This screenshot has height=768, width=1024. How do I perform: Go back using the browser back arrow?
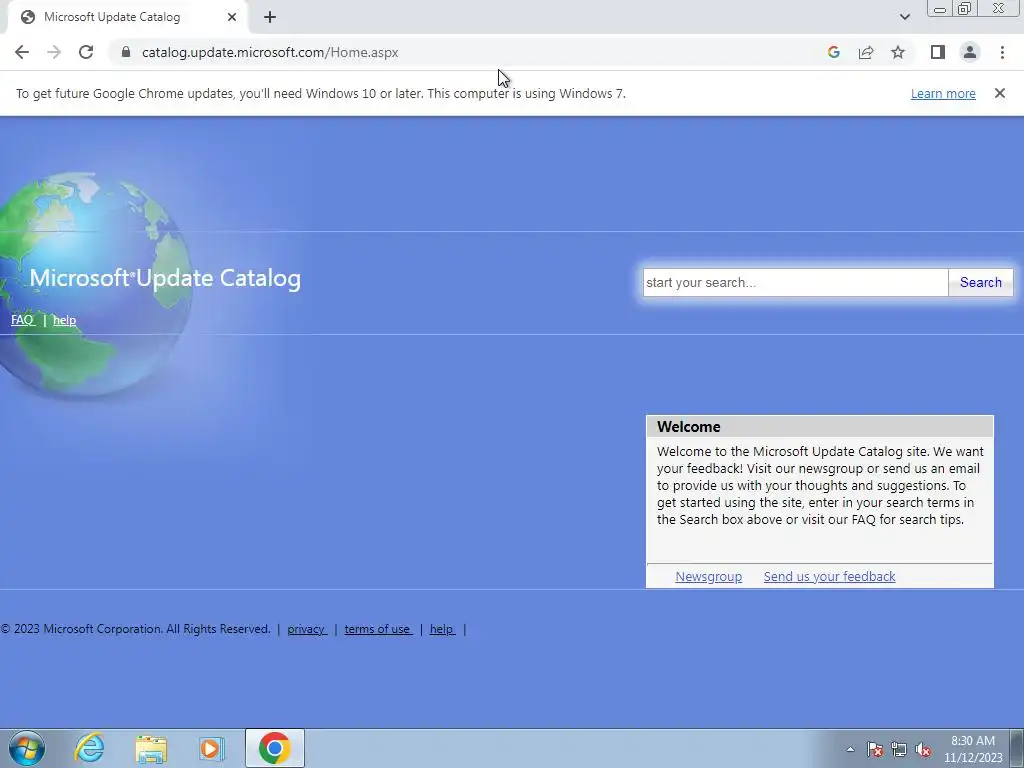tap(22, 52)
